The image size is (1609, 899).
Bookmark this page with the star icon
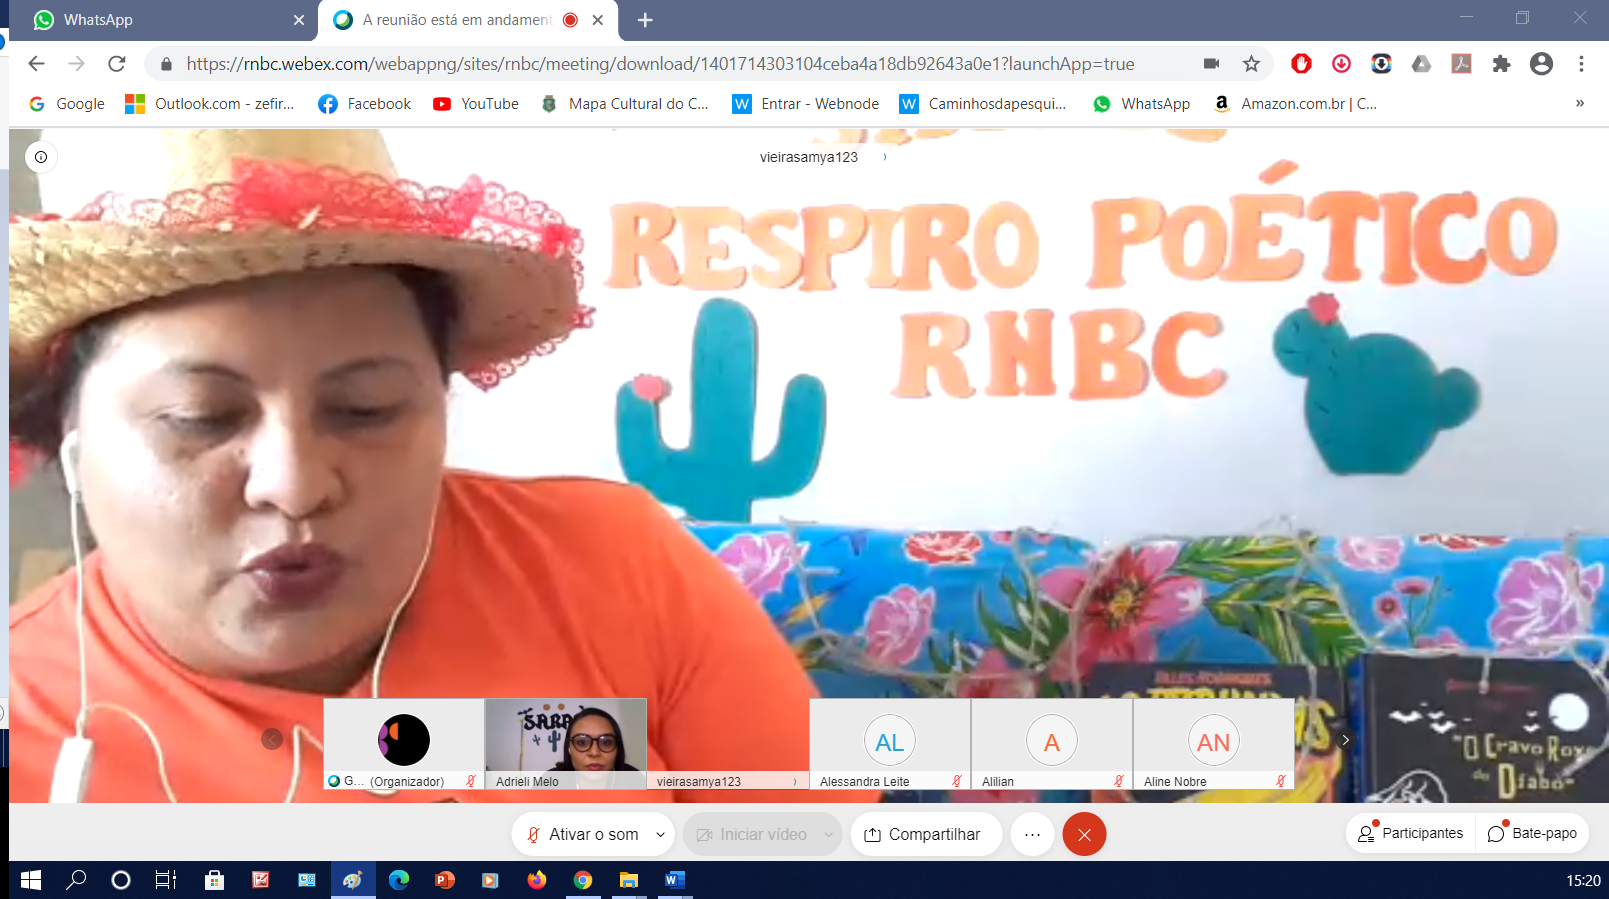(1251, 64)
